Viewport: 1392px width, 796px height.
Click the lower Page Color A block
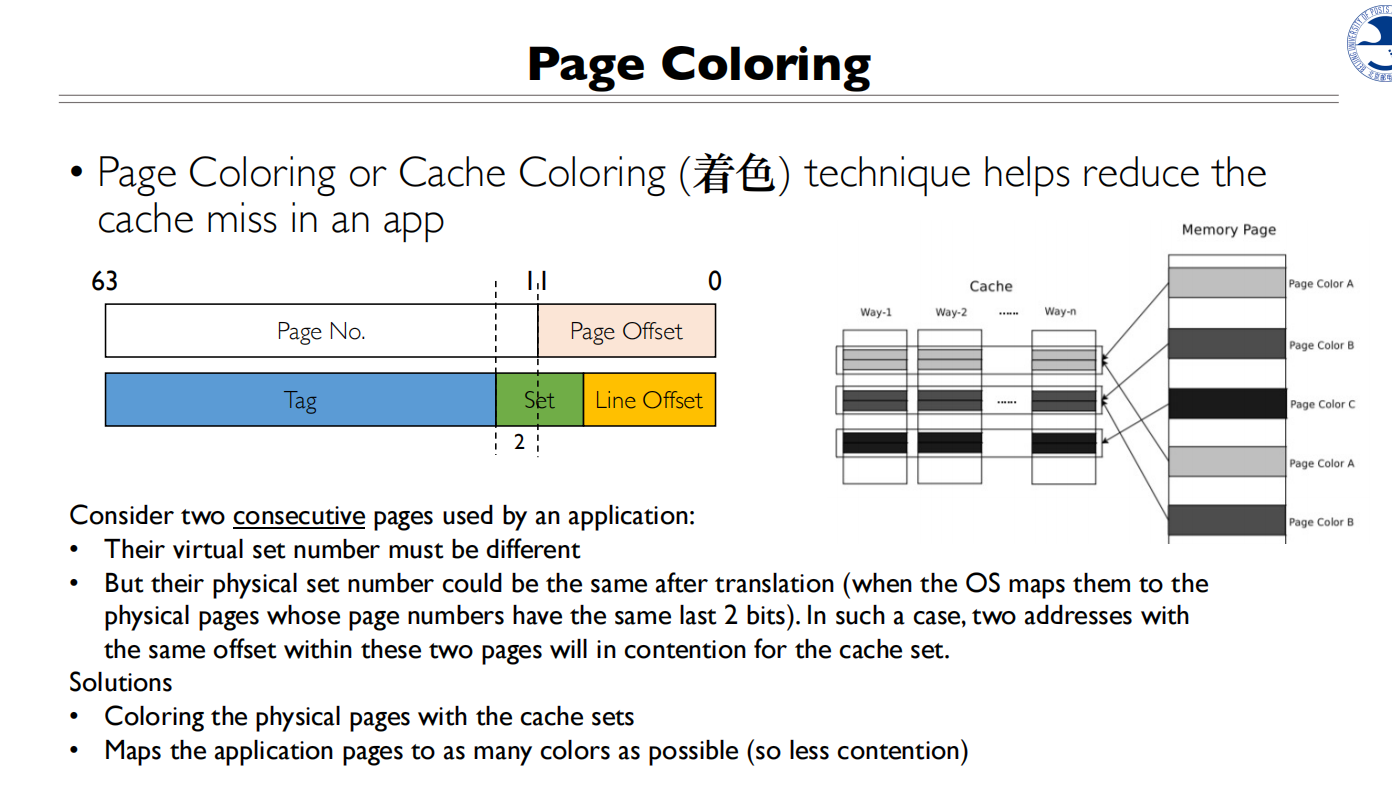(x=1226, y=462)
